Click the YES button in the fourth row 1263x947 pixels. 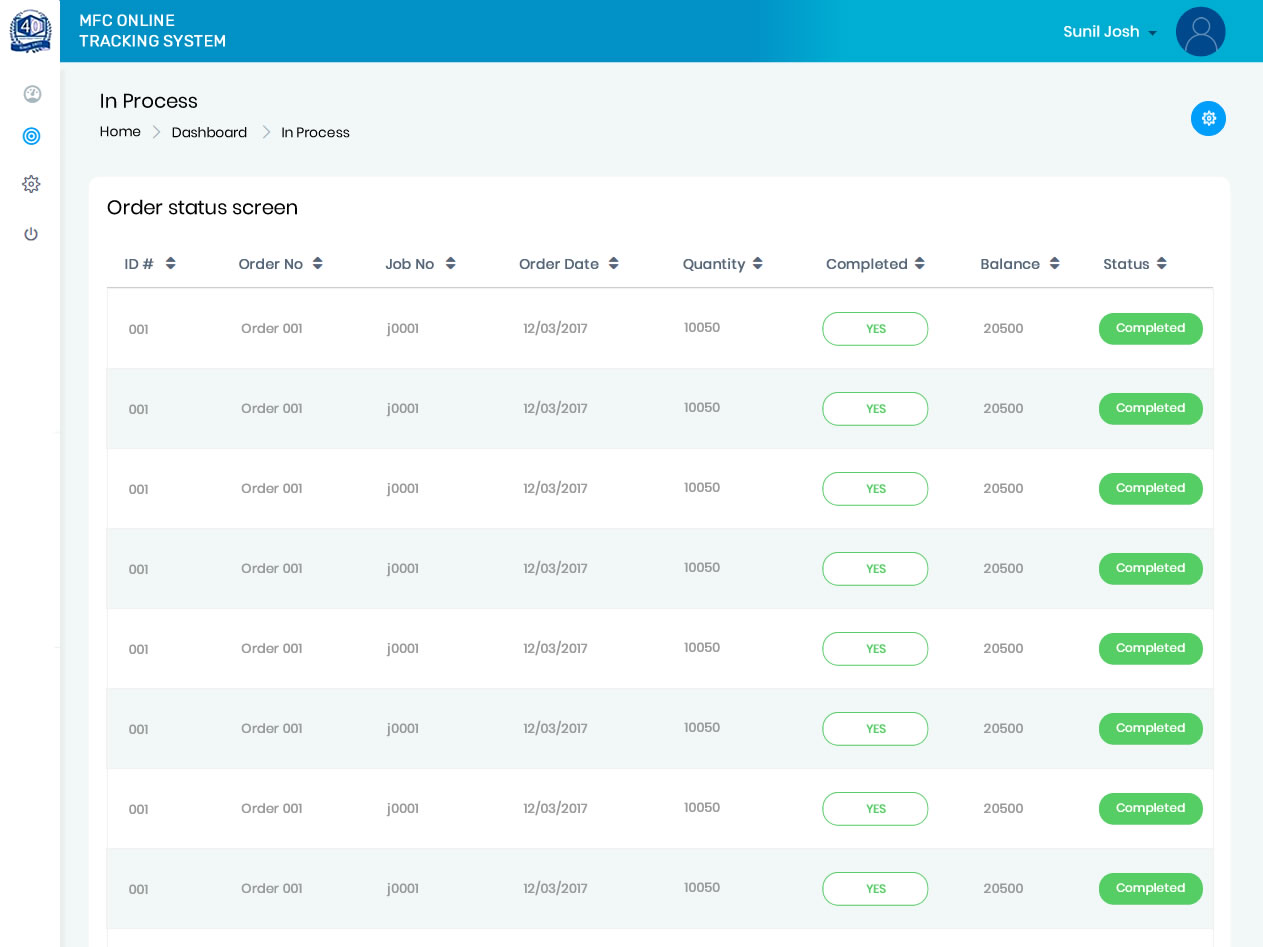click(875, 569)
